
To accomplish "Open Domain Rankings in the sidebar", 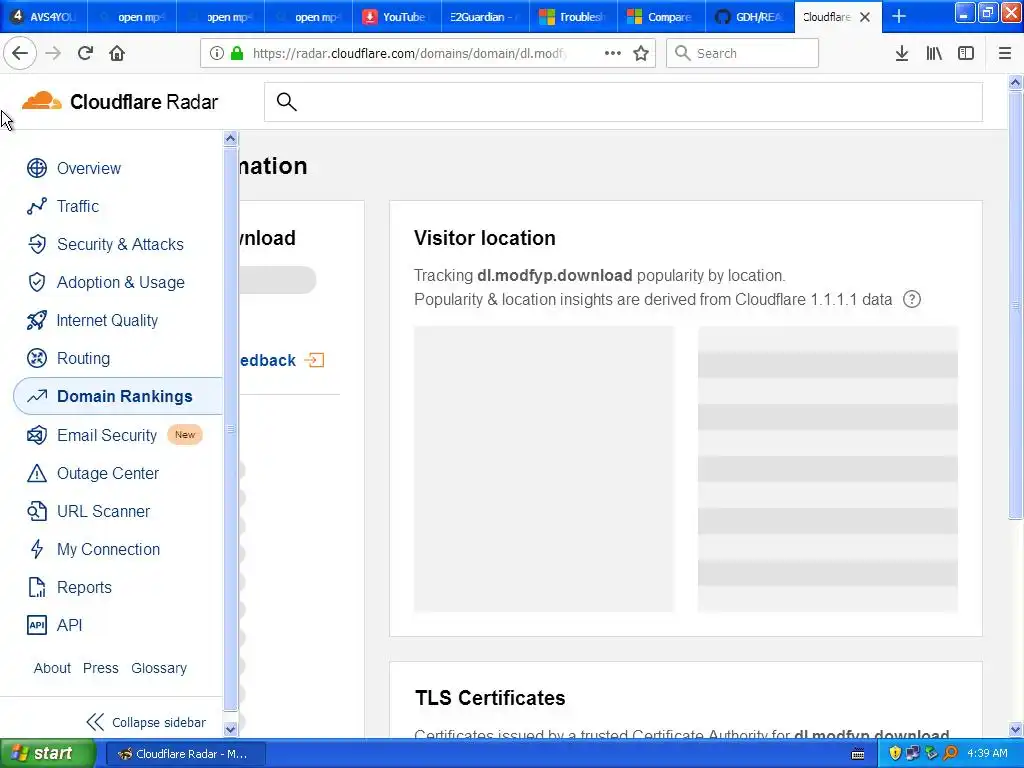I will pyautogui.click(x=118, y=396).
